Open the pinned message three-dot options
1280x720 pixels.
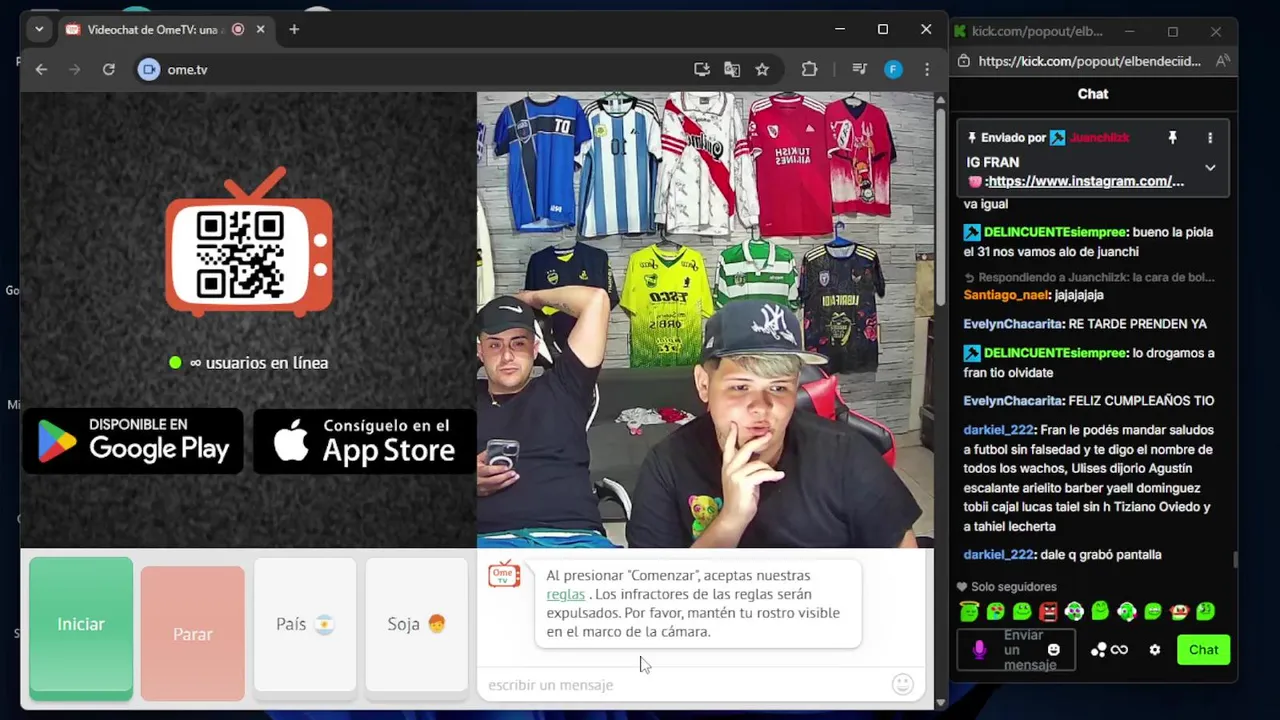coord(1210,138)
